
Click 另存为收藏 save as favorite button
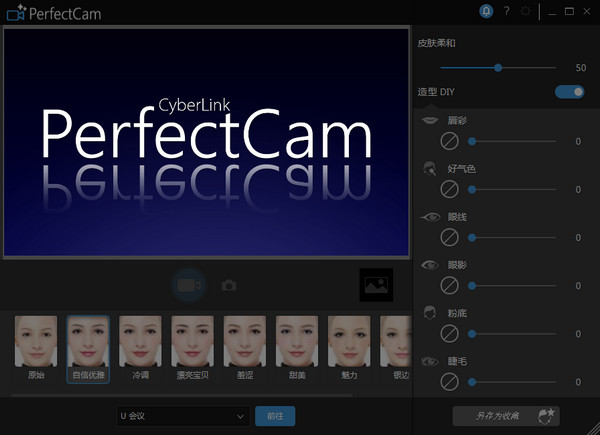tap(506, 416)
